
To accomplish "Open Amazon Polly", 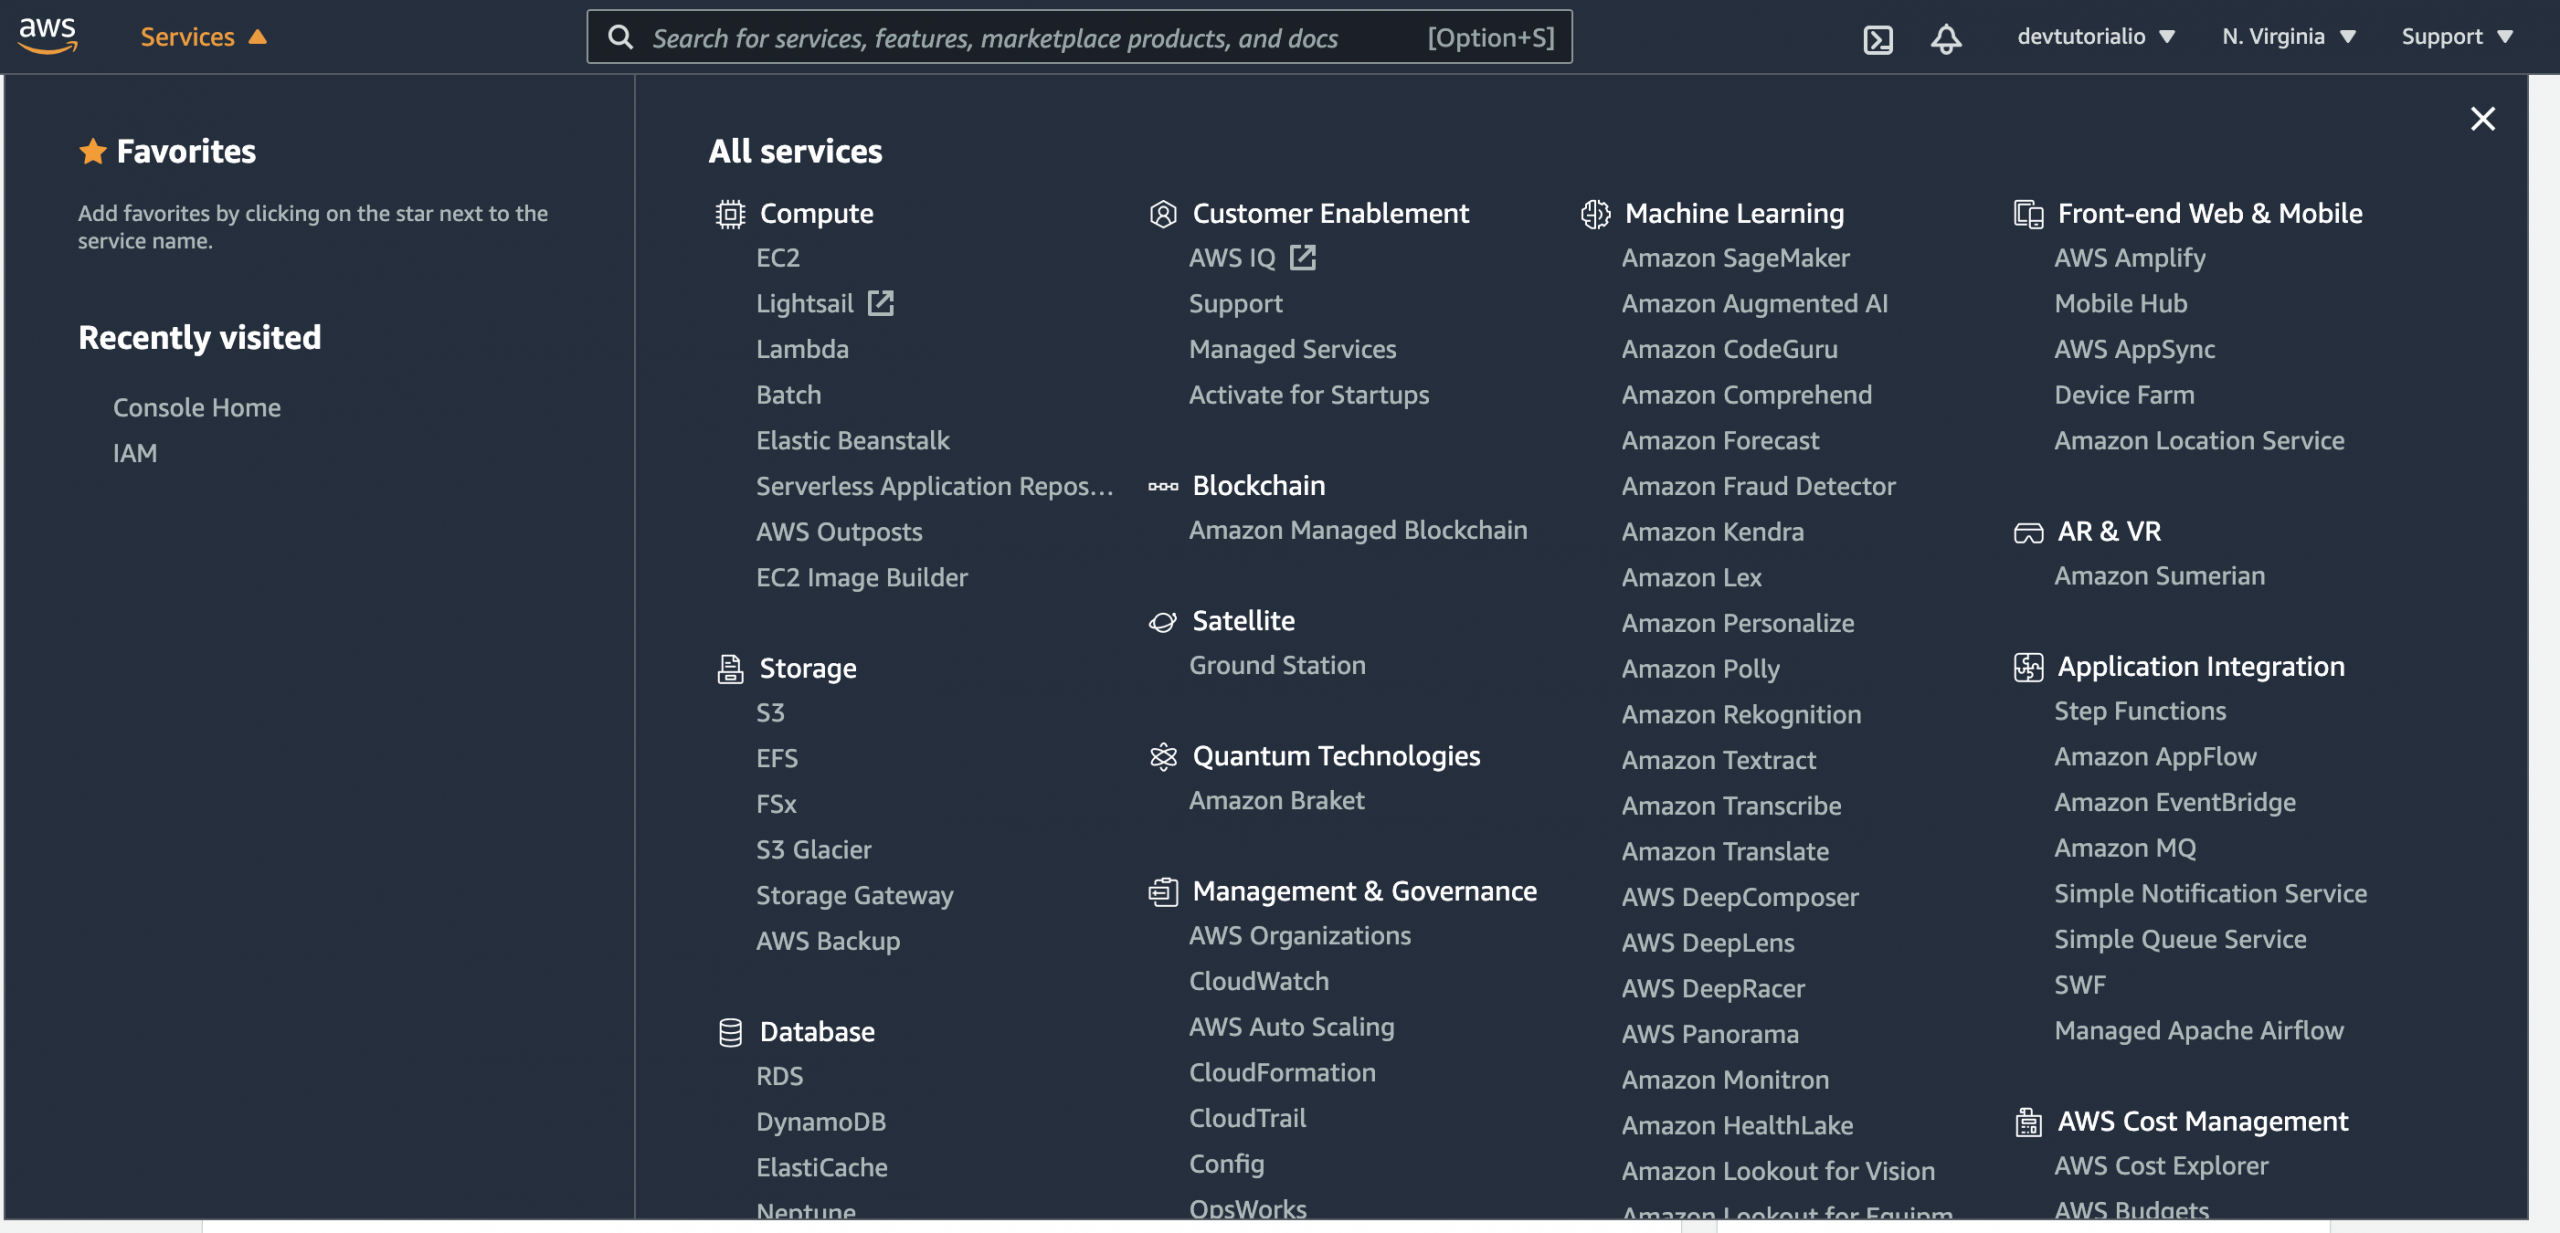I will [1700, 669].
